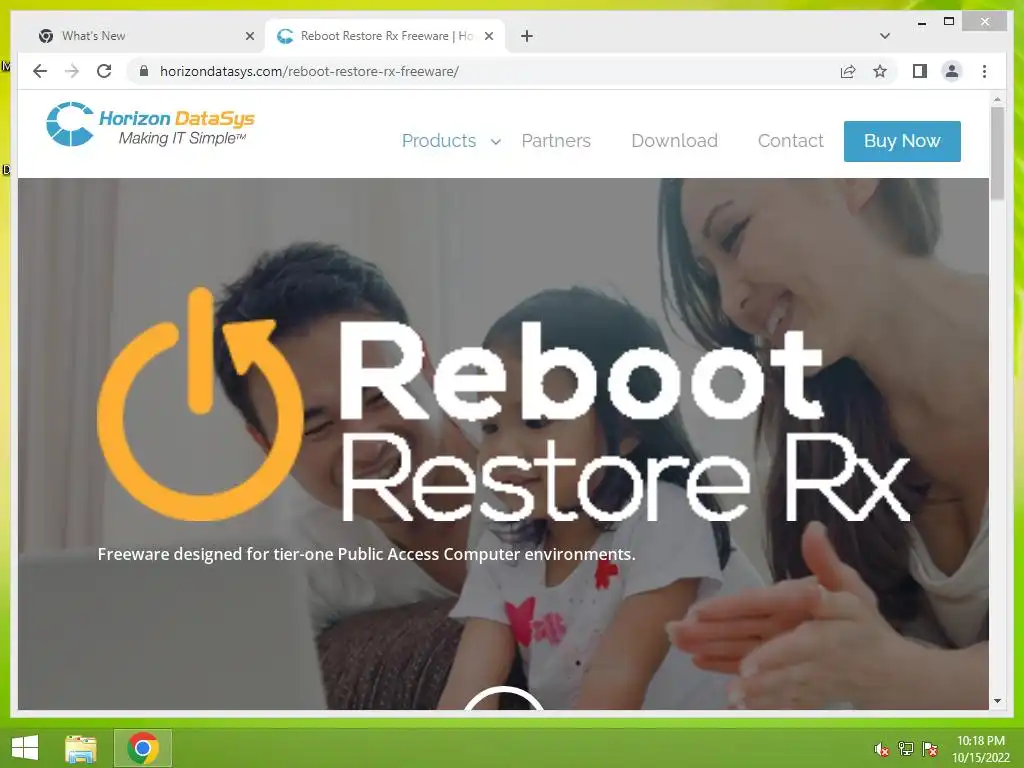Open the tab search dropdown arrow
The height and width of the screenshot is (768, 1024).
click(885, 36)
